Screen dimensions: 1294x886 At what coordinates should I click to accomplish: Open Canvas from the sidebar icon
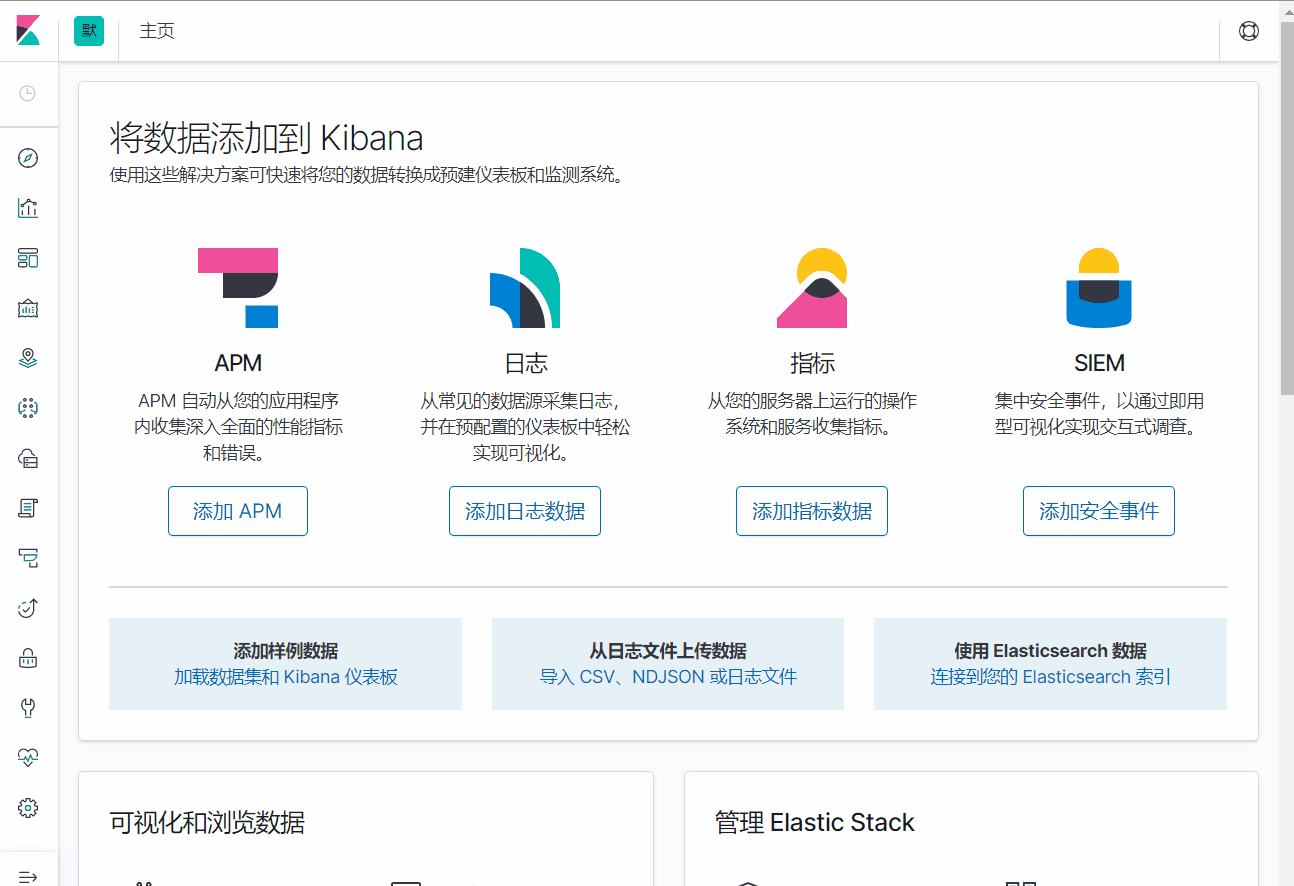[x=28, y=308]
